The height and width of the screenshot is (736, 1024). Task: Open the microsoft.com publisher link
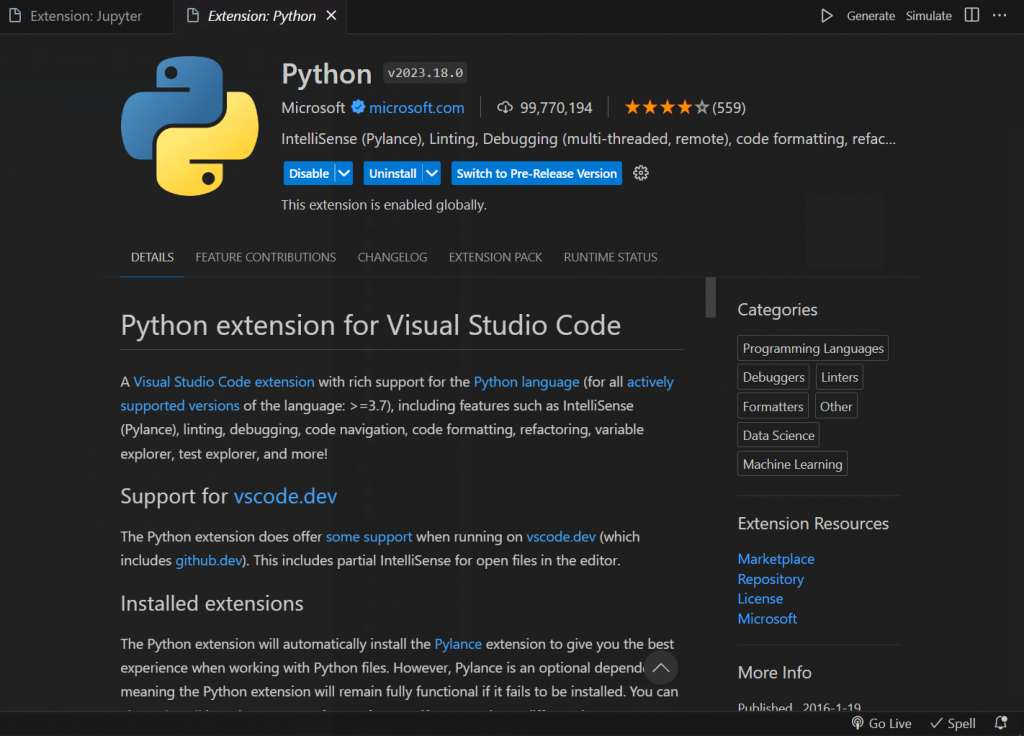pyautogui.click(x=416, y=107)
